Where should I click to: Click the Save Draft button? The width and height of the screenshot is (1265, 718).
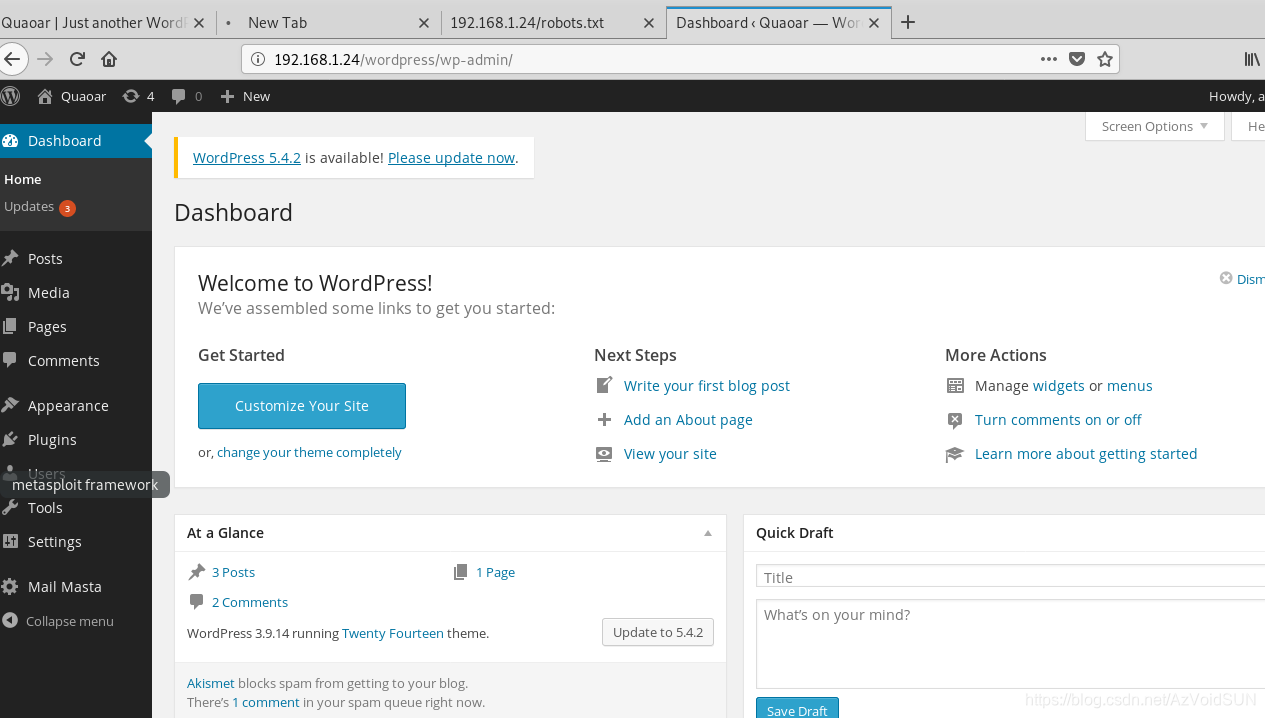(x=797, y=709)
